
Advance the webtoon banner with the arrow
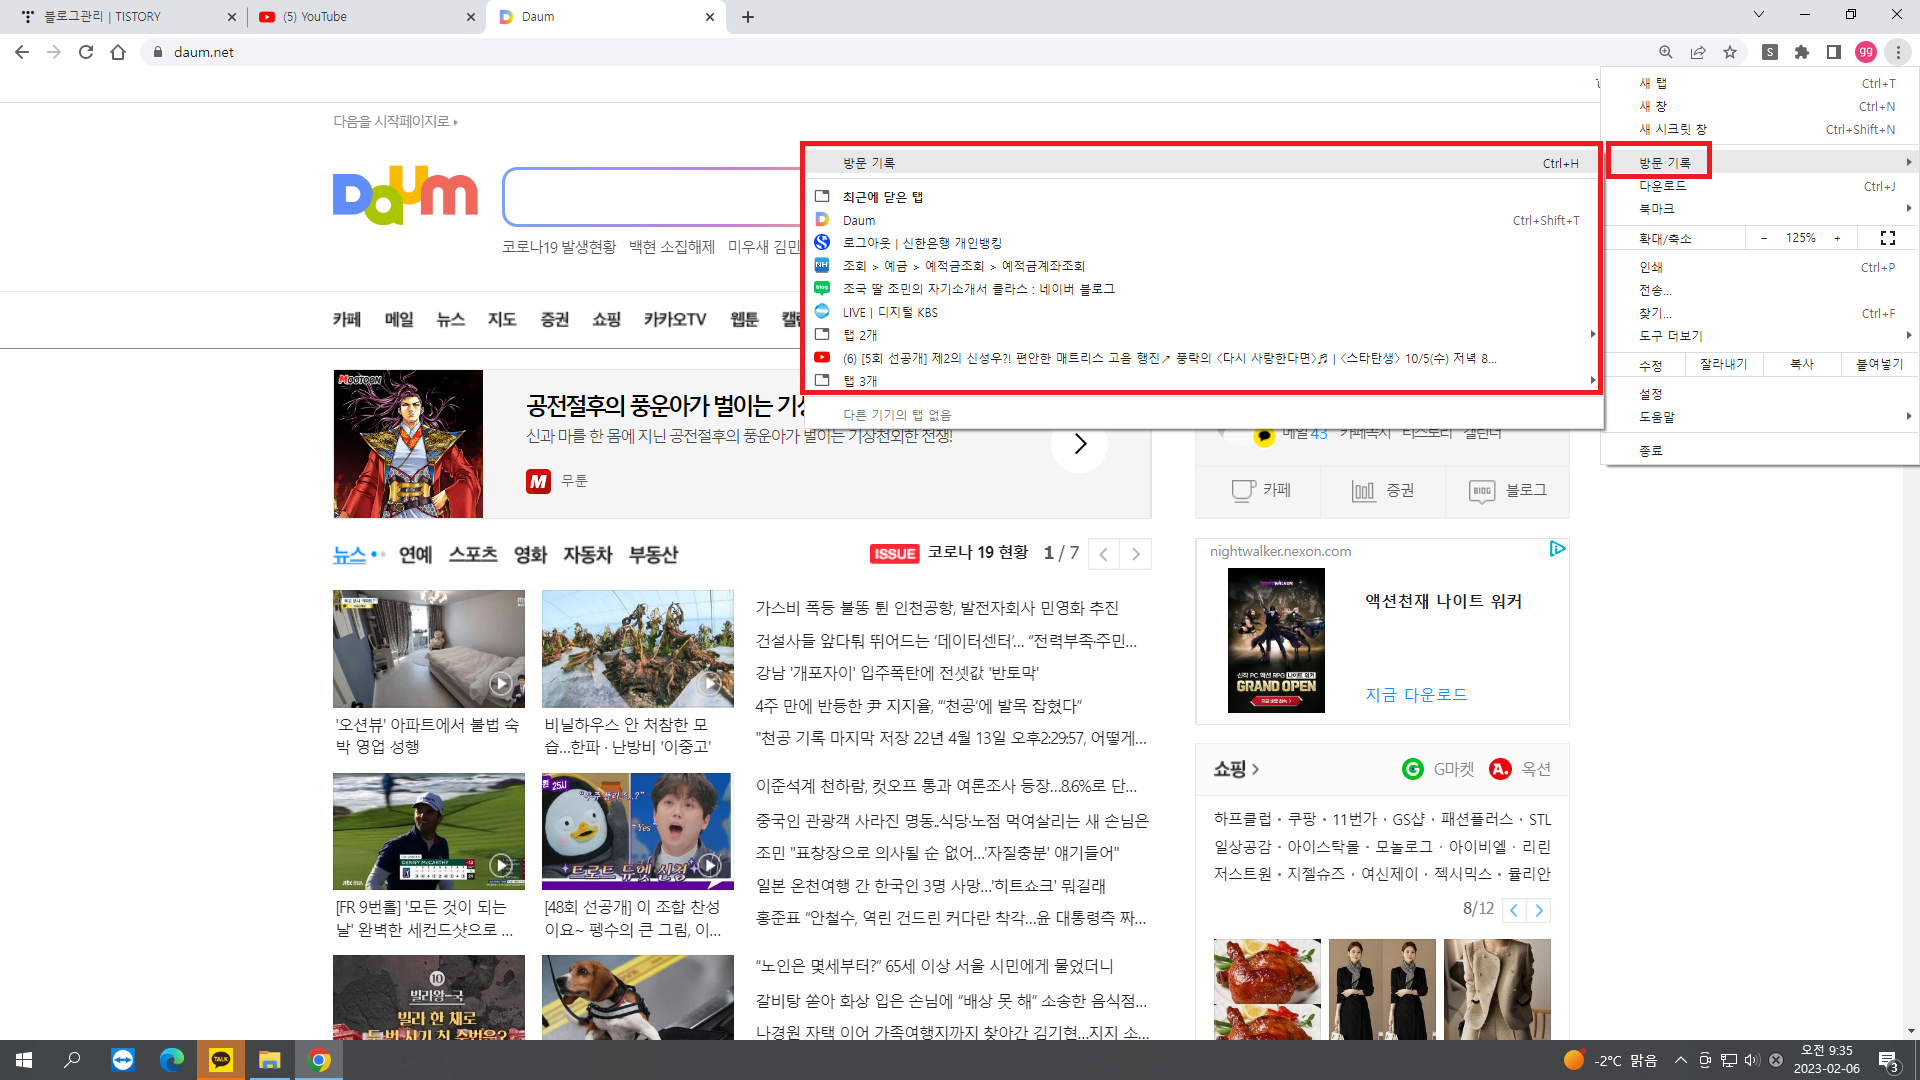click(x=1079, y=444)
